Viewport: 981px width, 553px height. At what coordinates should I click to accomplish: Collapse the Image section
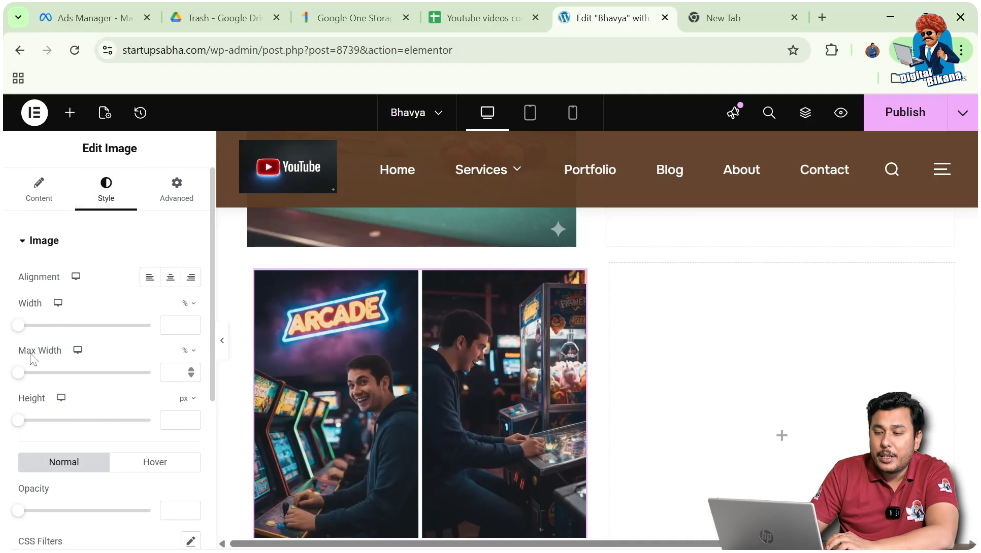[39, 240]
